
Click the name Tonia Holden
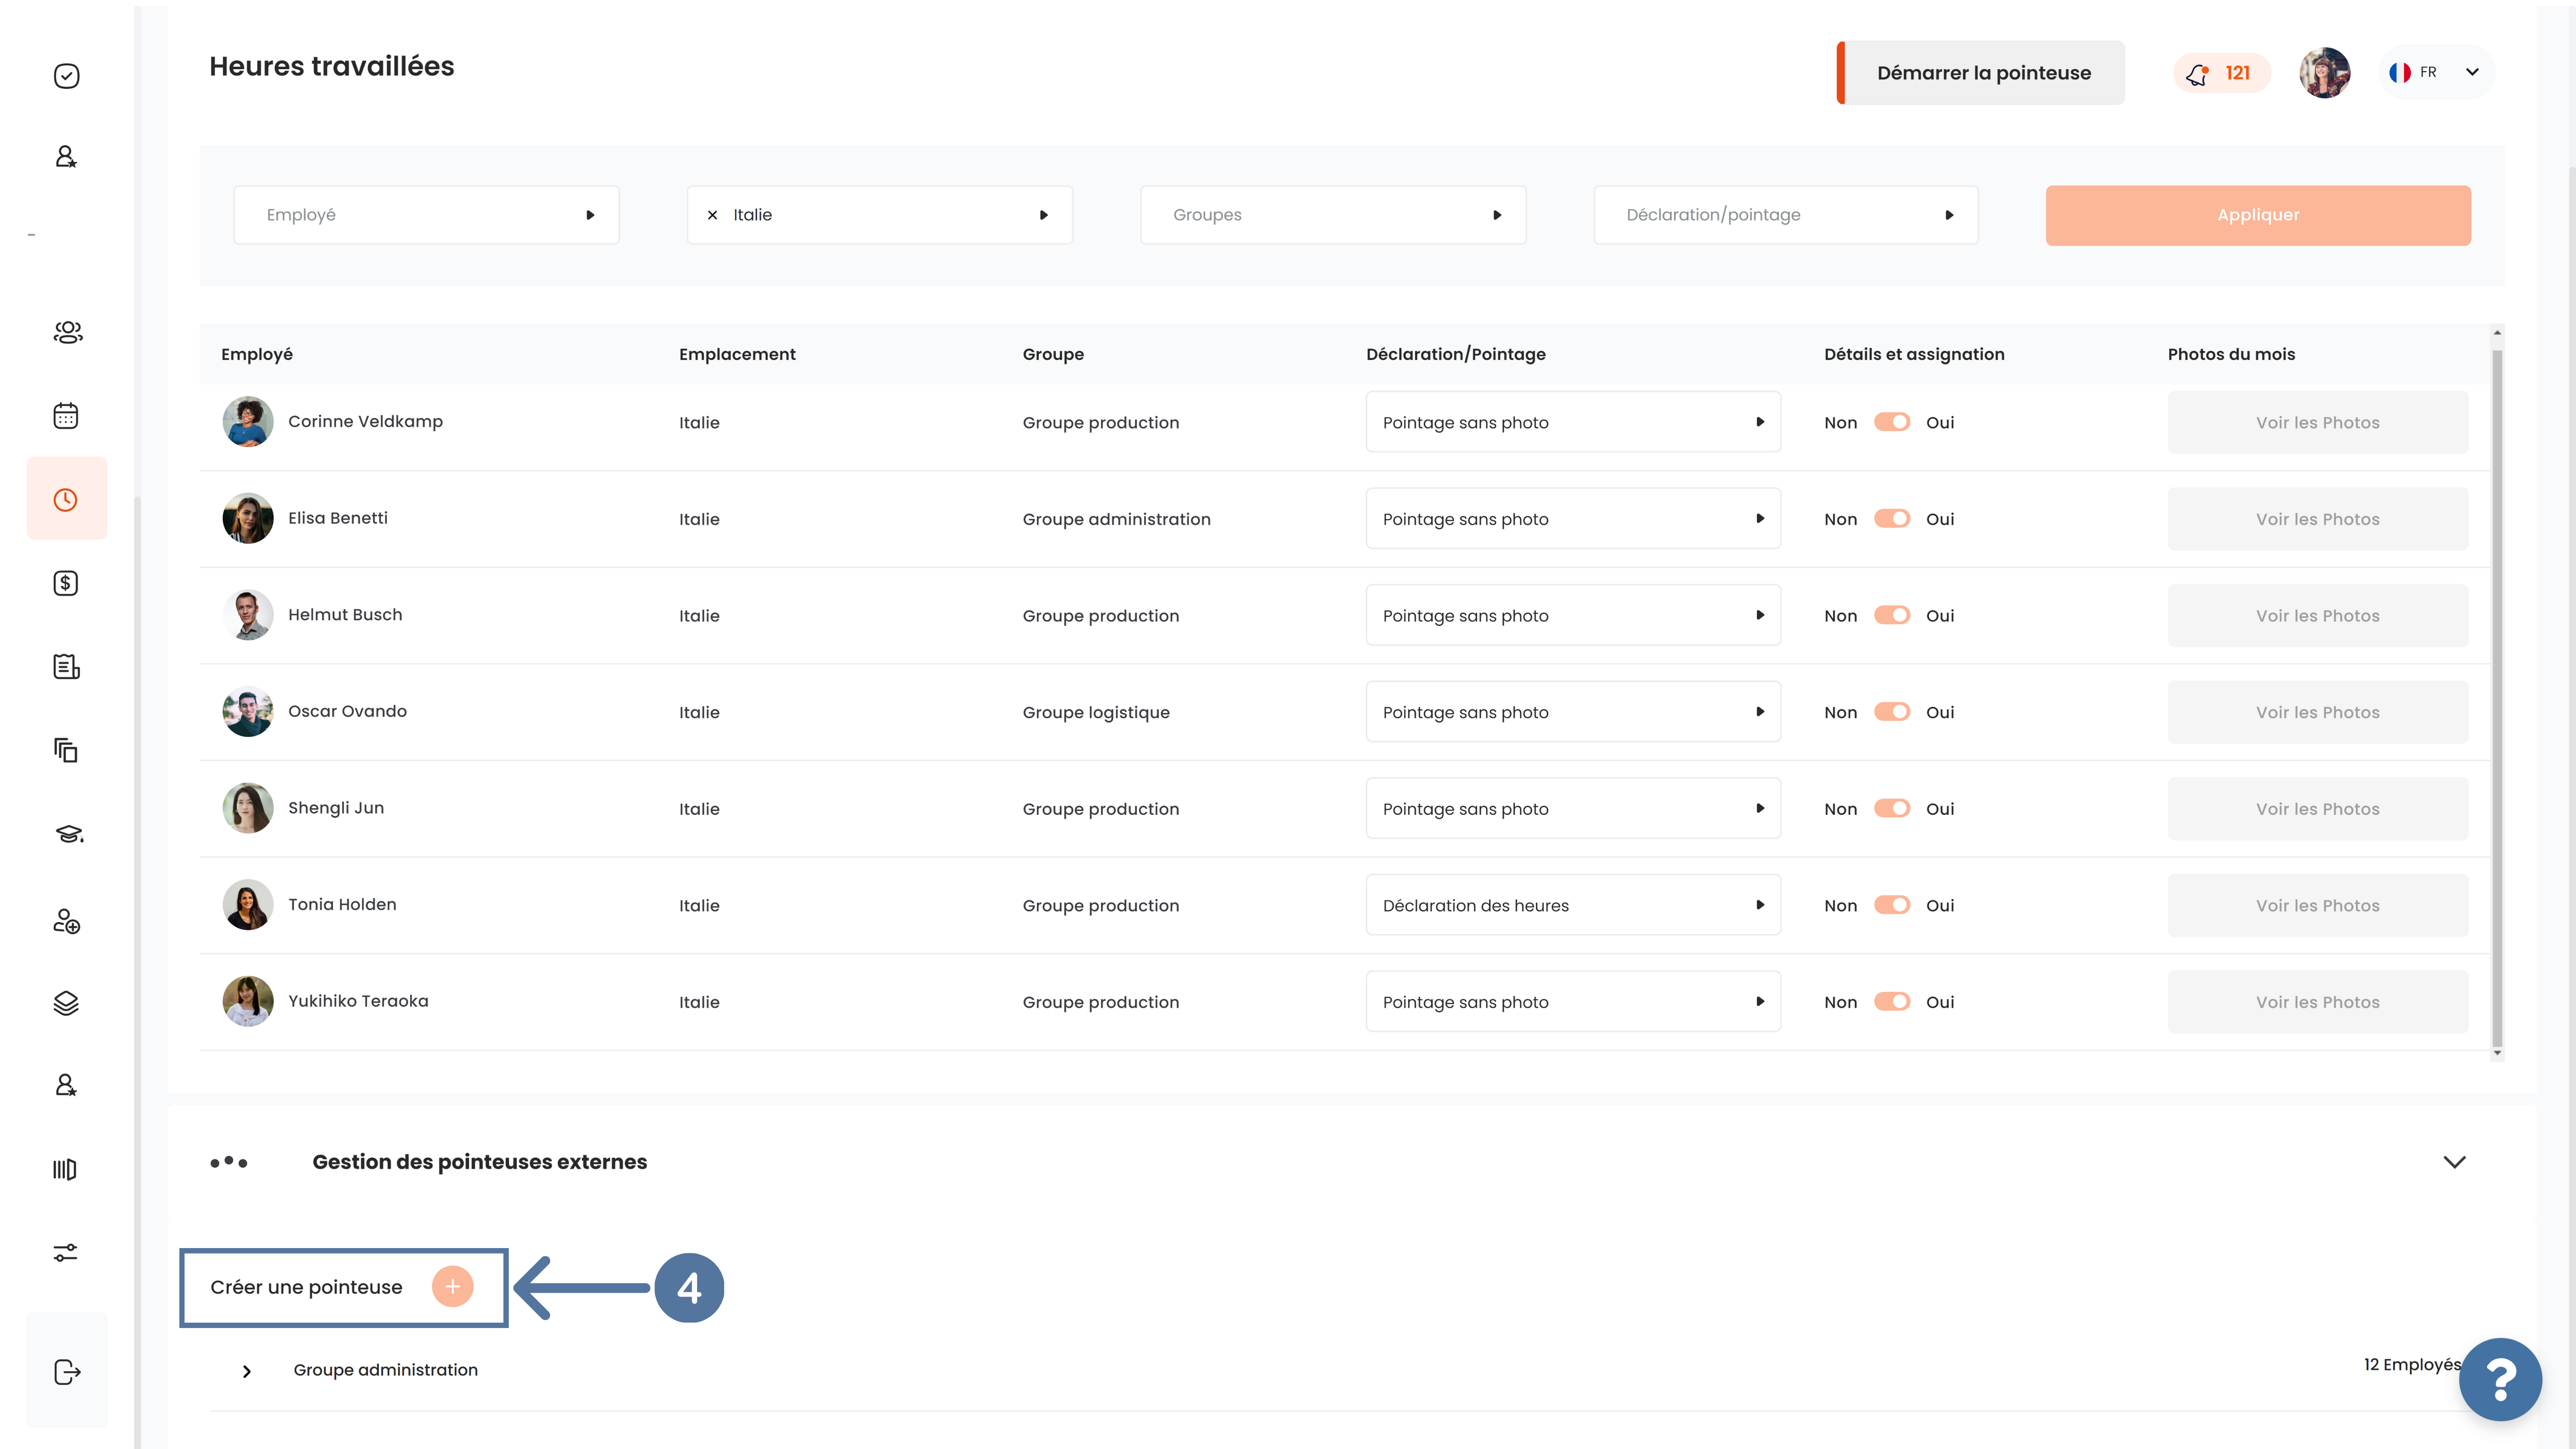[x=342, y=904]
